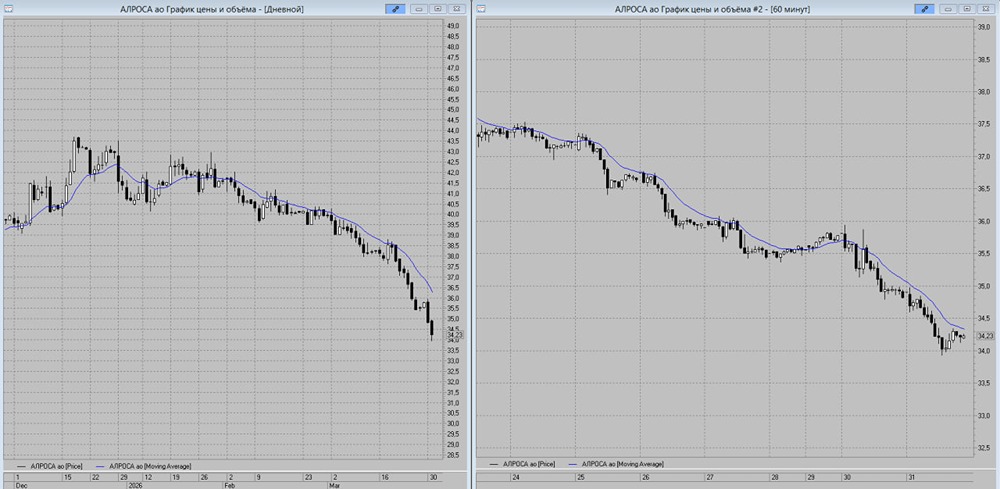Click the 28,5 price axis label in daily chart
1000x489 pixels.
(x=453, y=455)
